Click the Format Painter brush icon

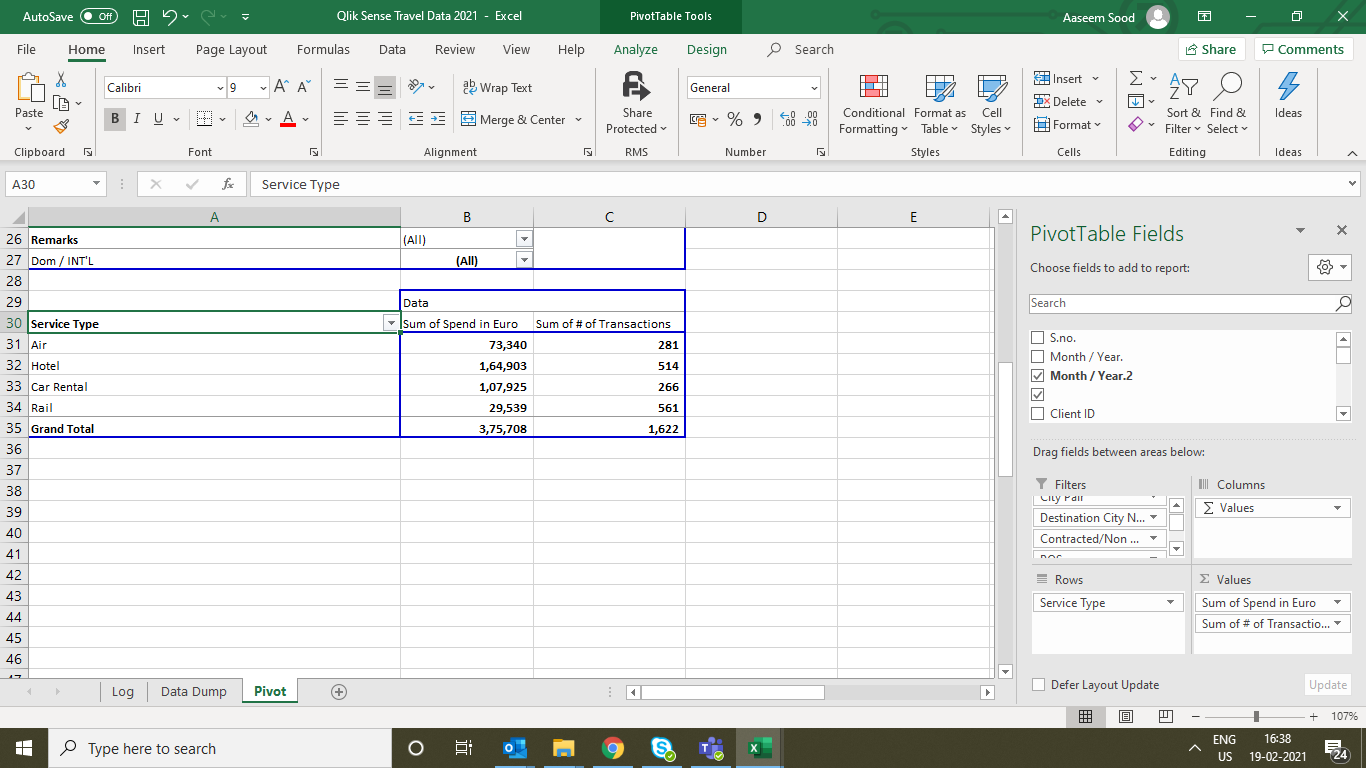click(x=61, y=127)
